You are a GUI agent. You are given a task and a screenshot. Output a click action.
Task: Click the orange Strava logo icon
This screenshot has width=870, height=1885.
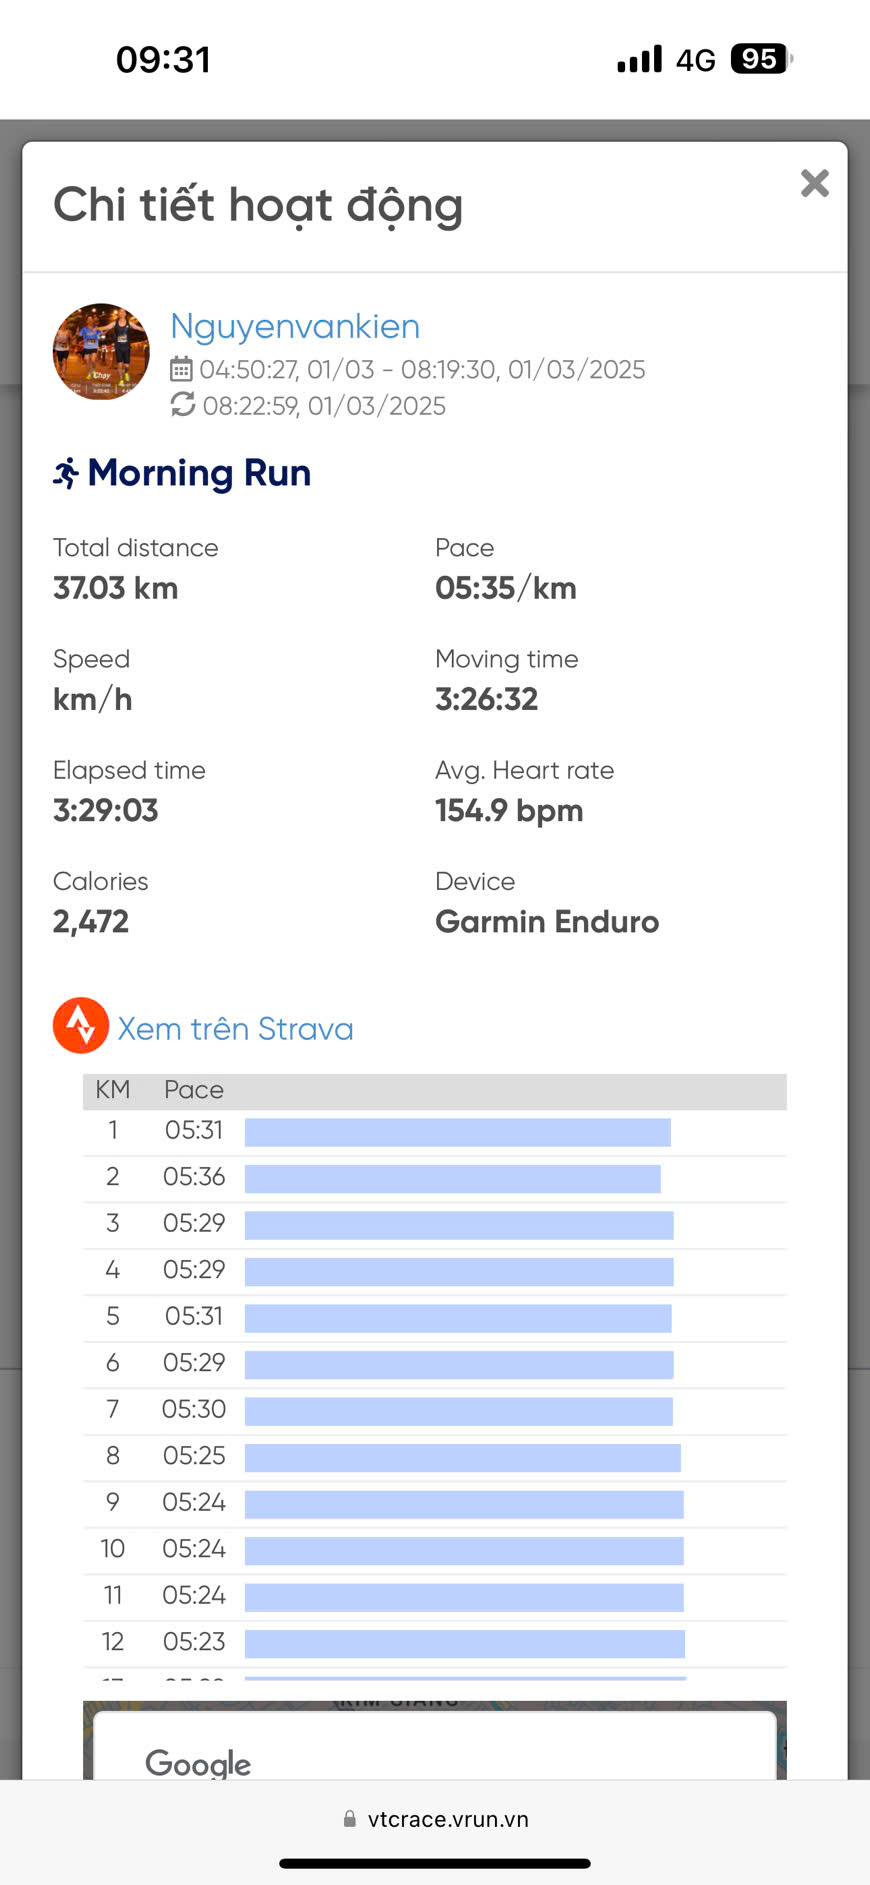[x=81, y=1026]
